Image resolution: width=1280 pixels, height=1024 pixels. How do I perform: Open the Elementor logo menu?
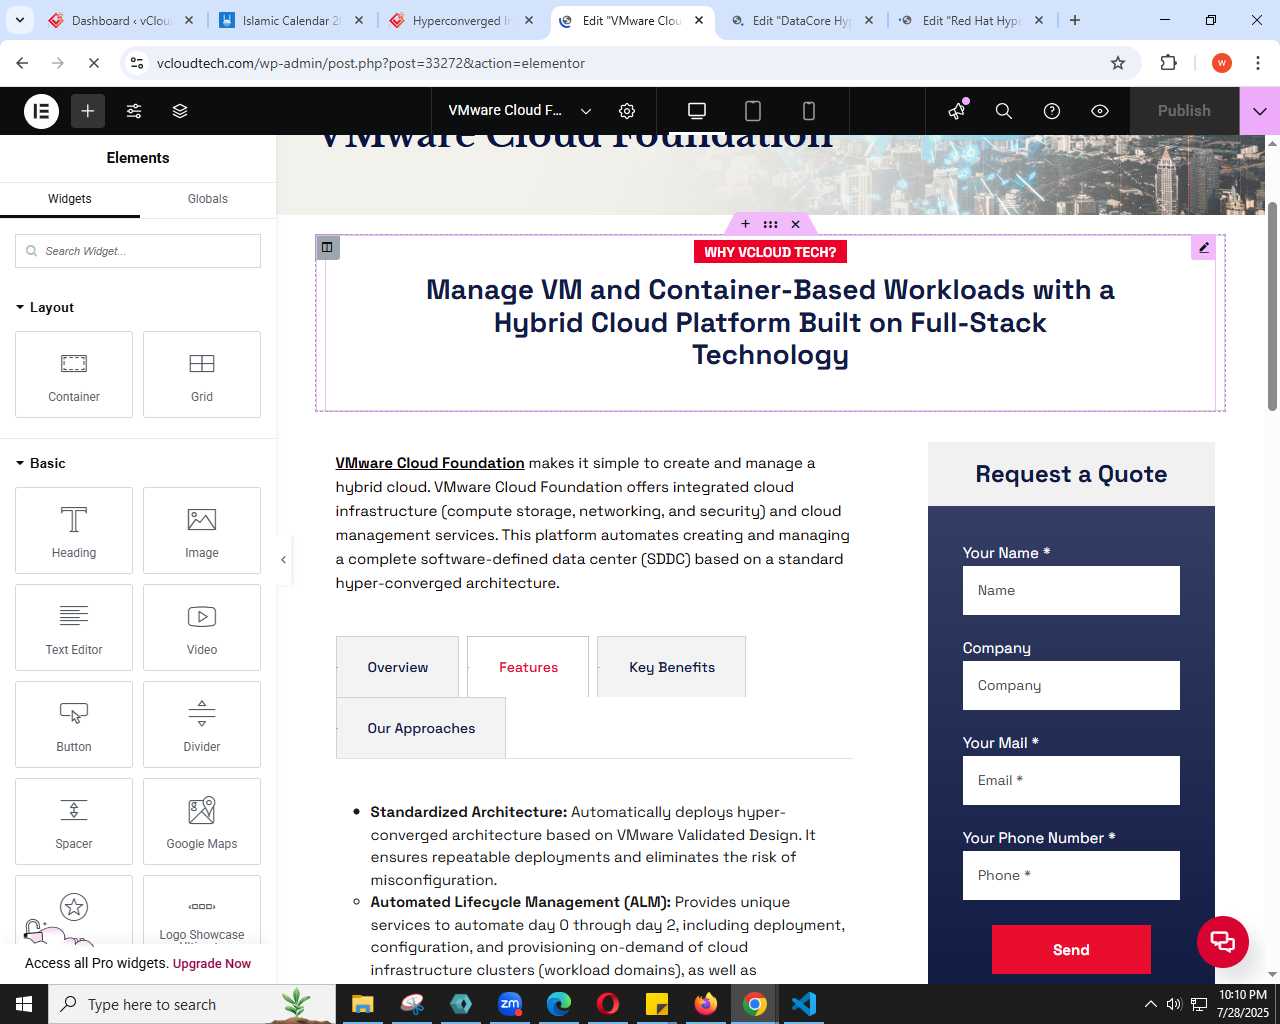41,111
